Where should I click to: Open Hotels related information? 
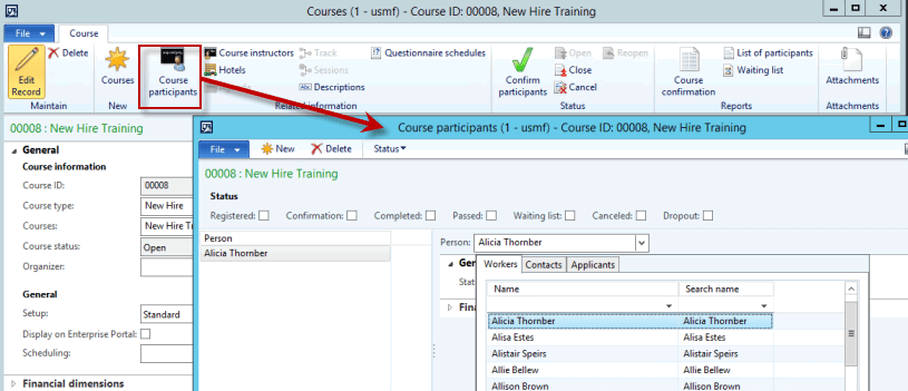click(225, 70)
